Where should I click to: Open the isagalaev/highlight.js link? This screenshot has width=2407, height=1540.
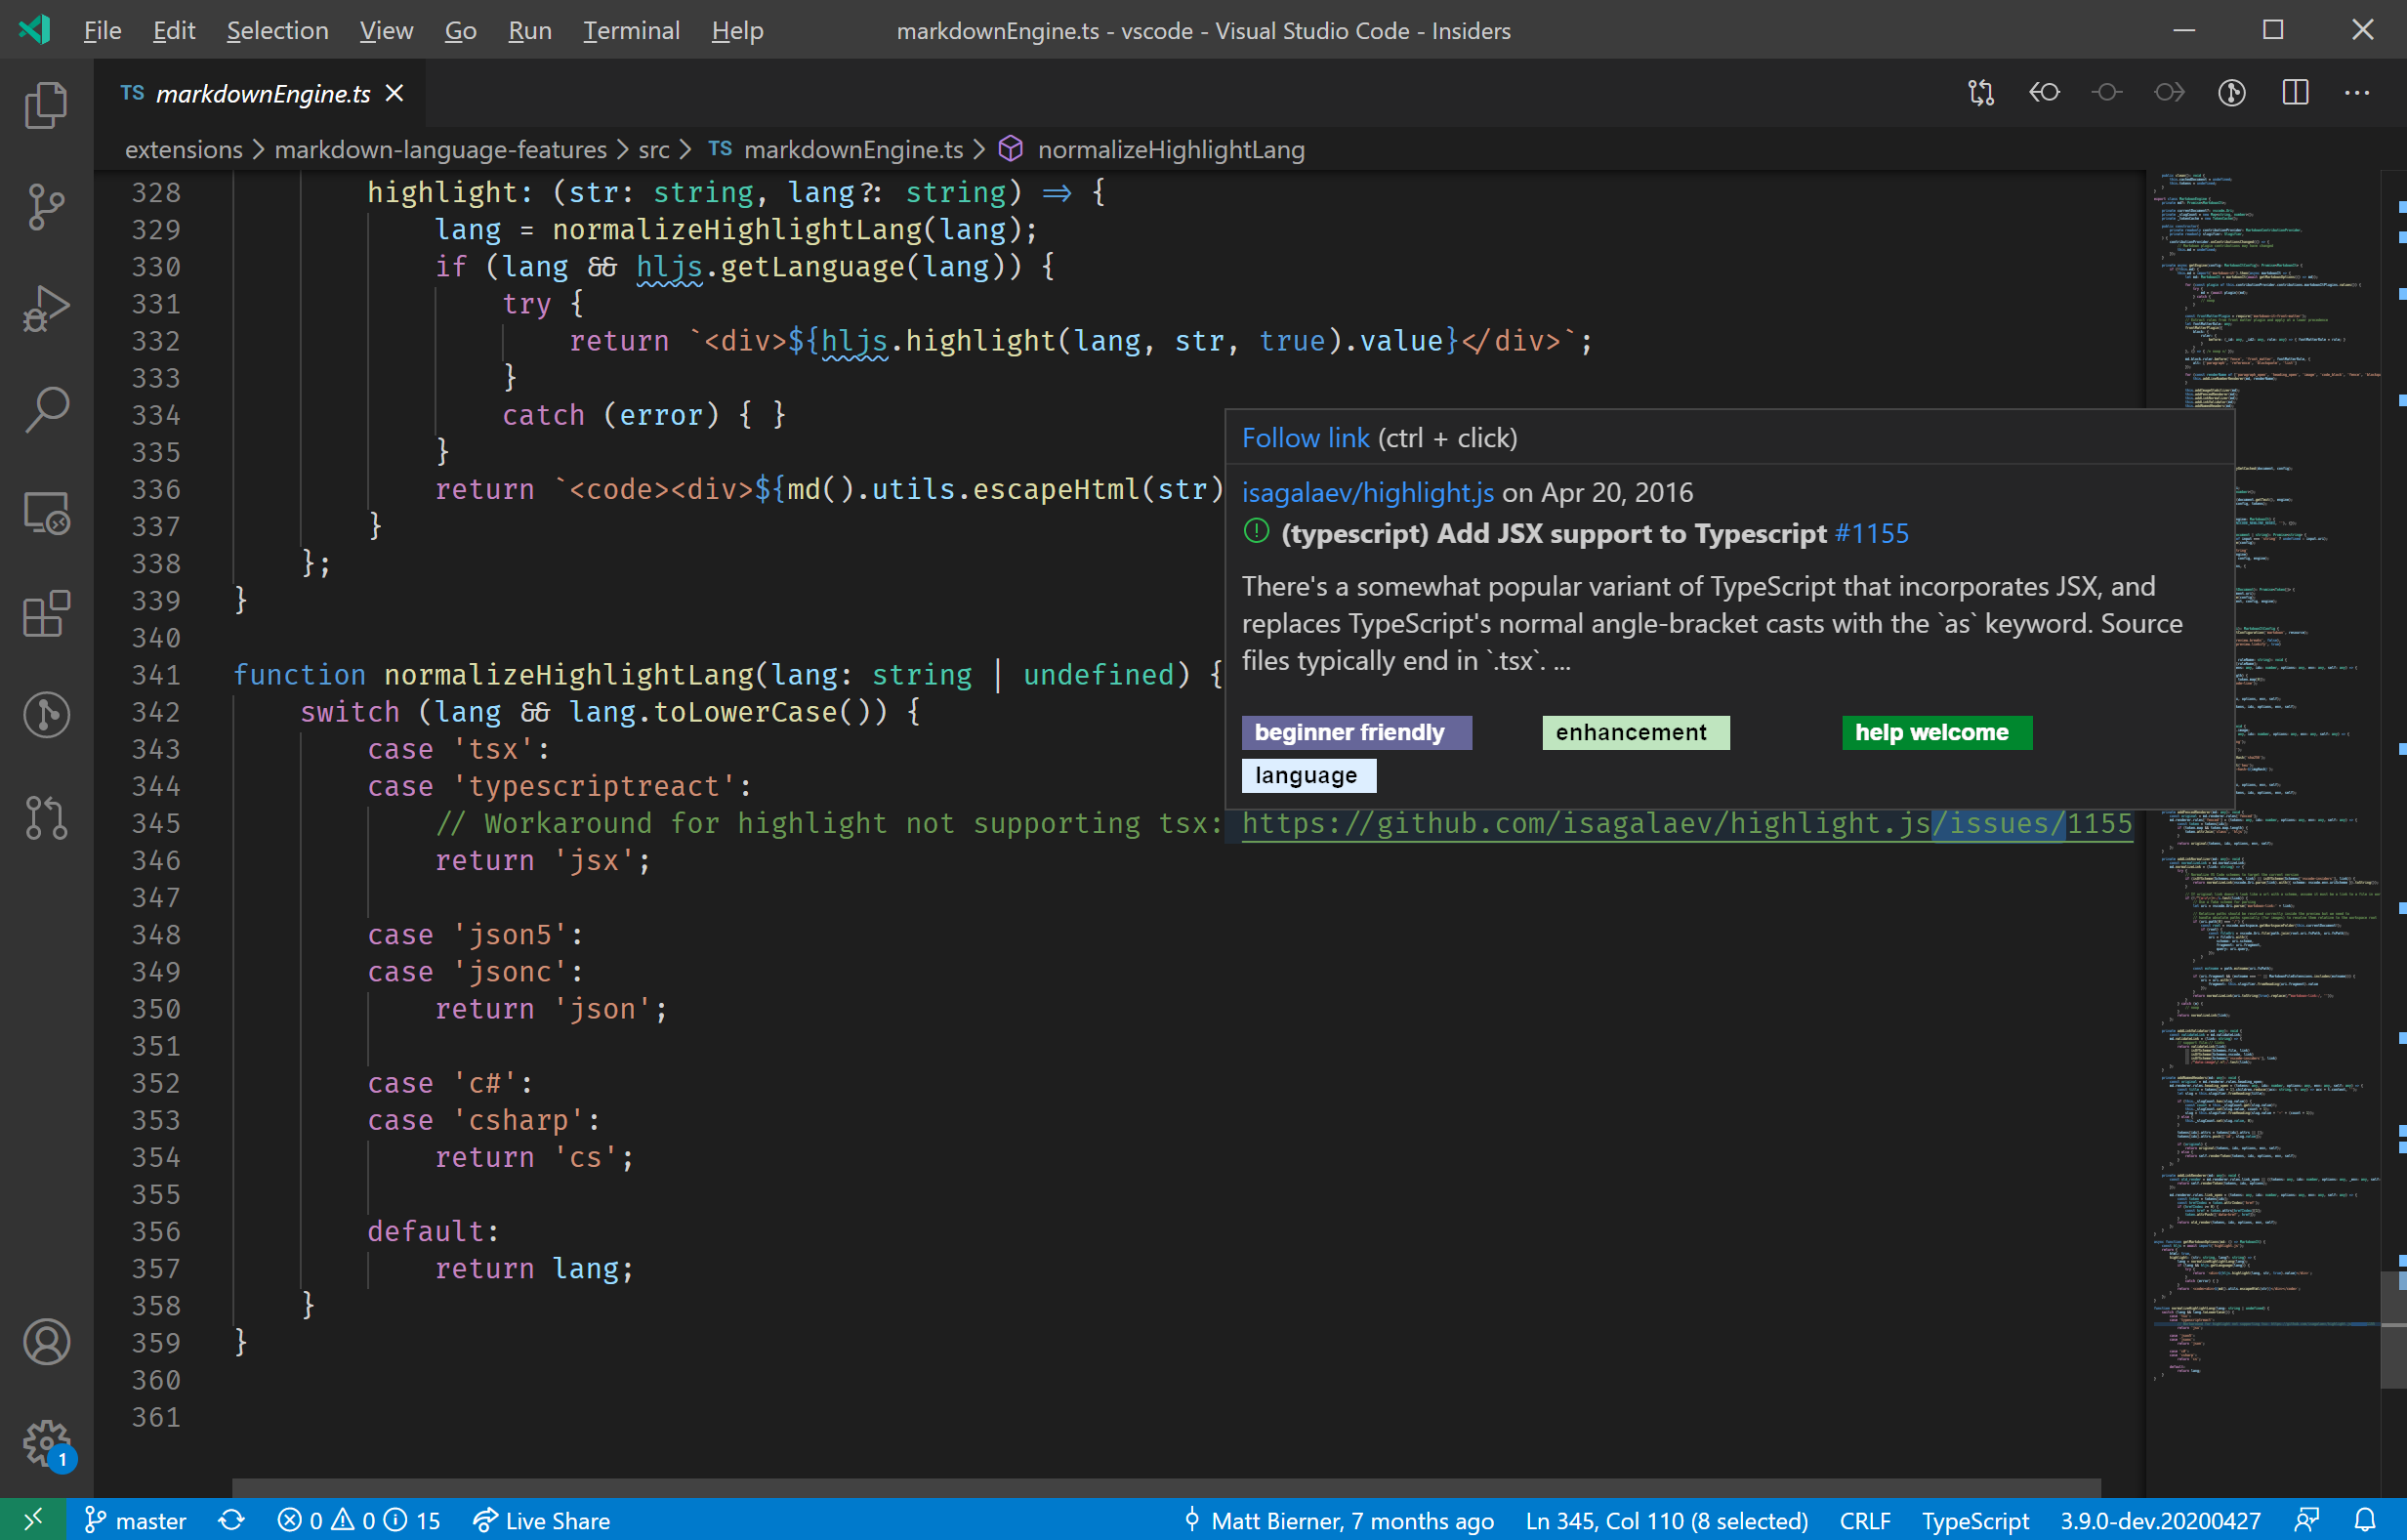(1365, 493)
